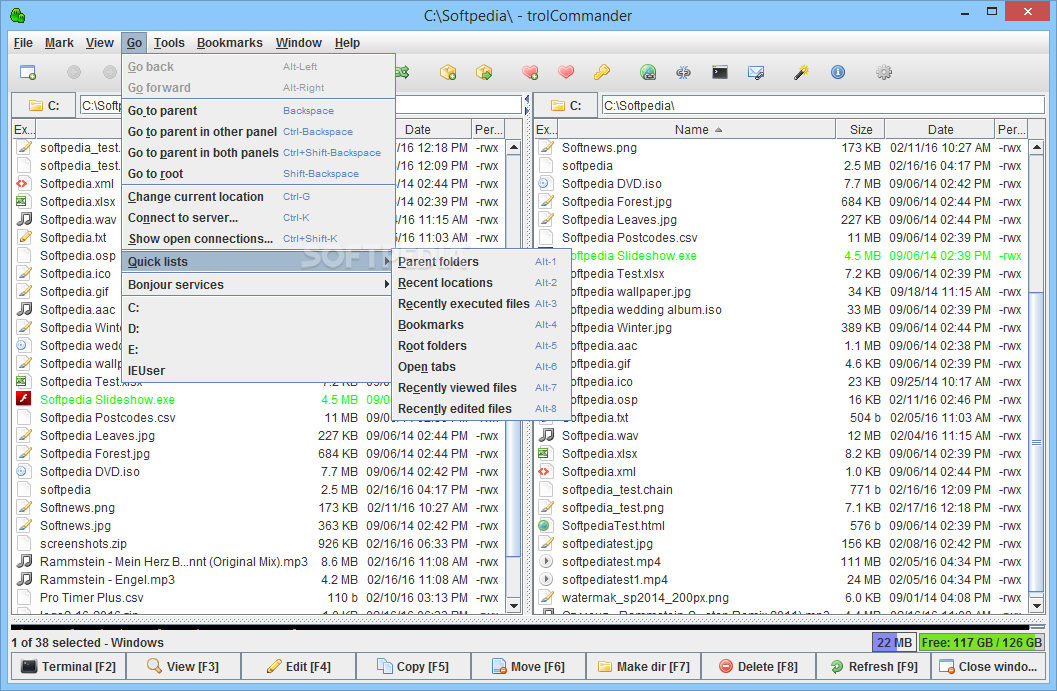Click the globe icon for SoftpediaTest.html
This screenshot has height=691, width=1057.
coord(546,525)
